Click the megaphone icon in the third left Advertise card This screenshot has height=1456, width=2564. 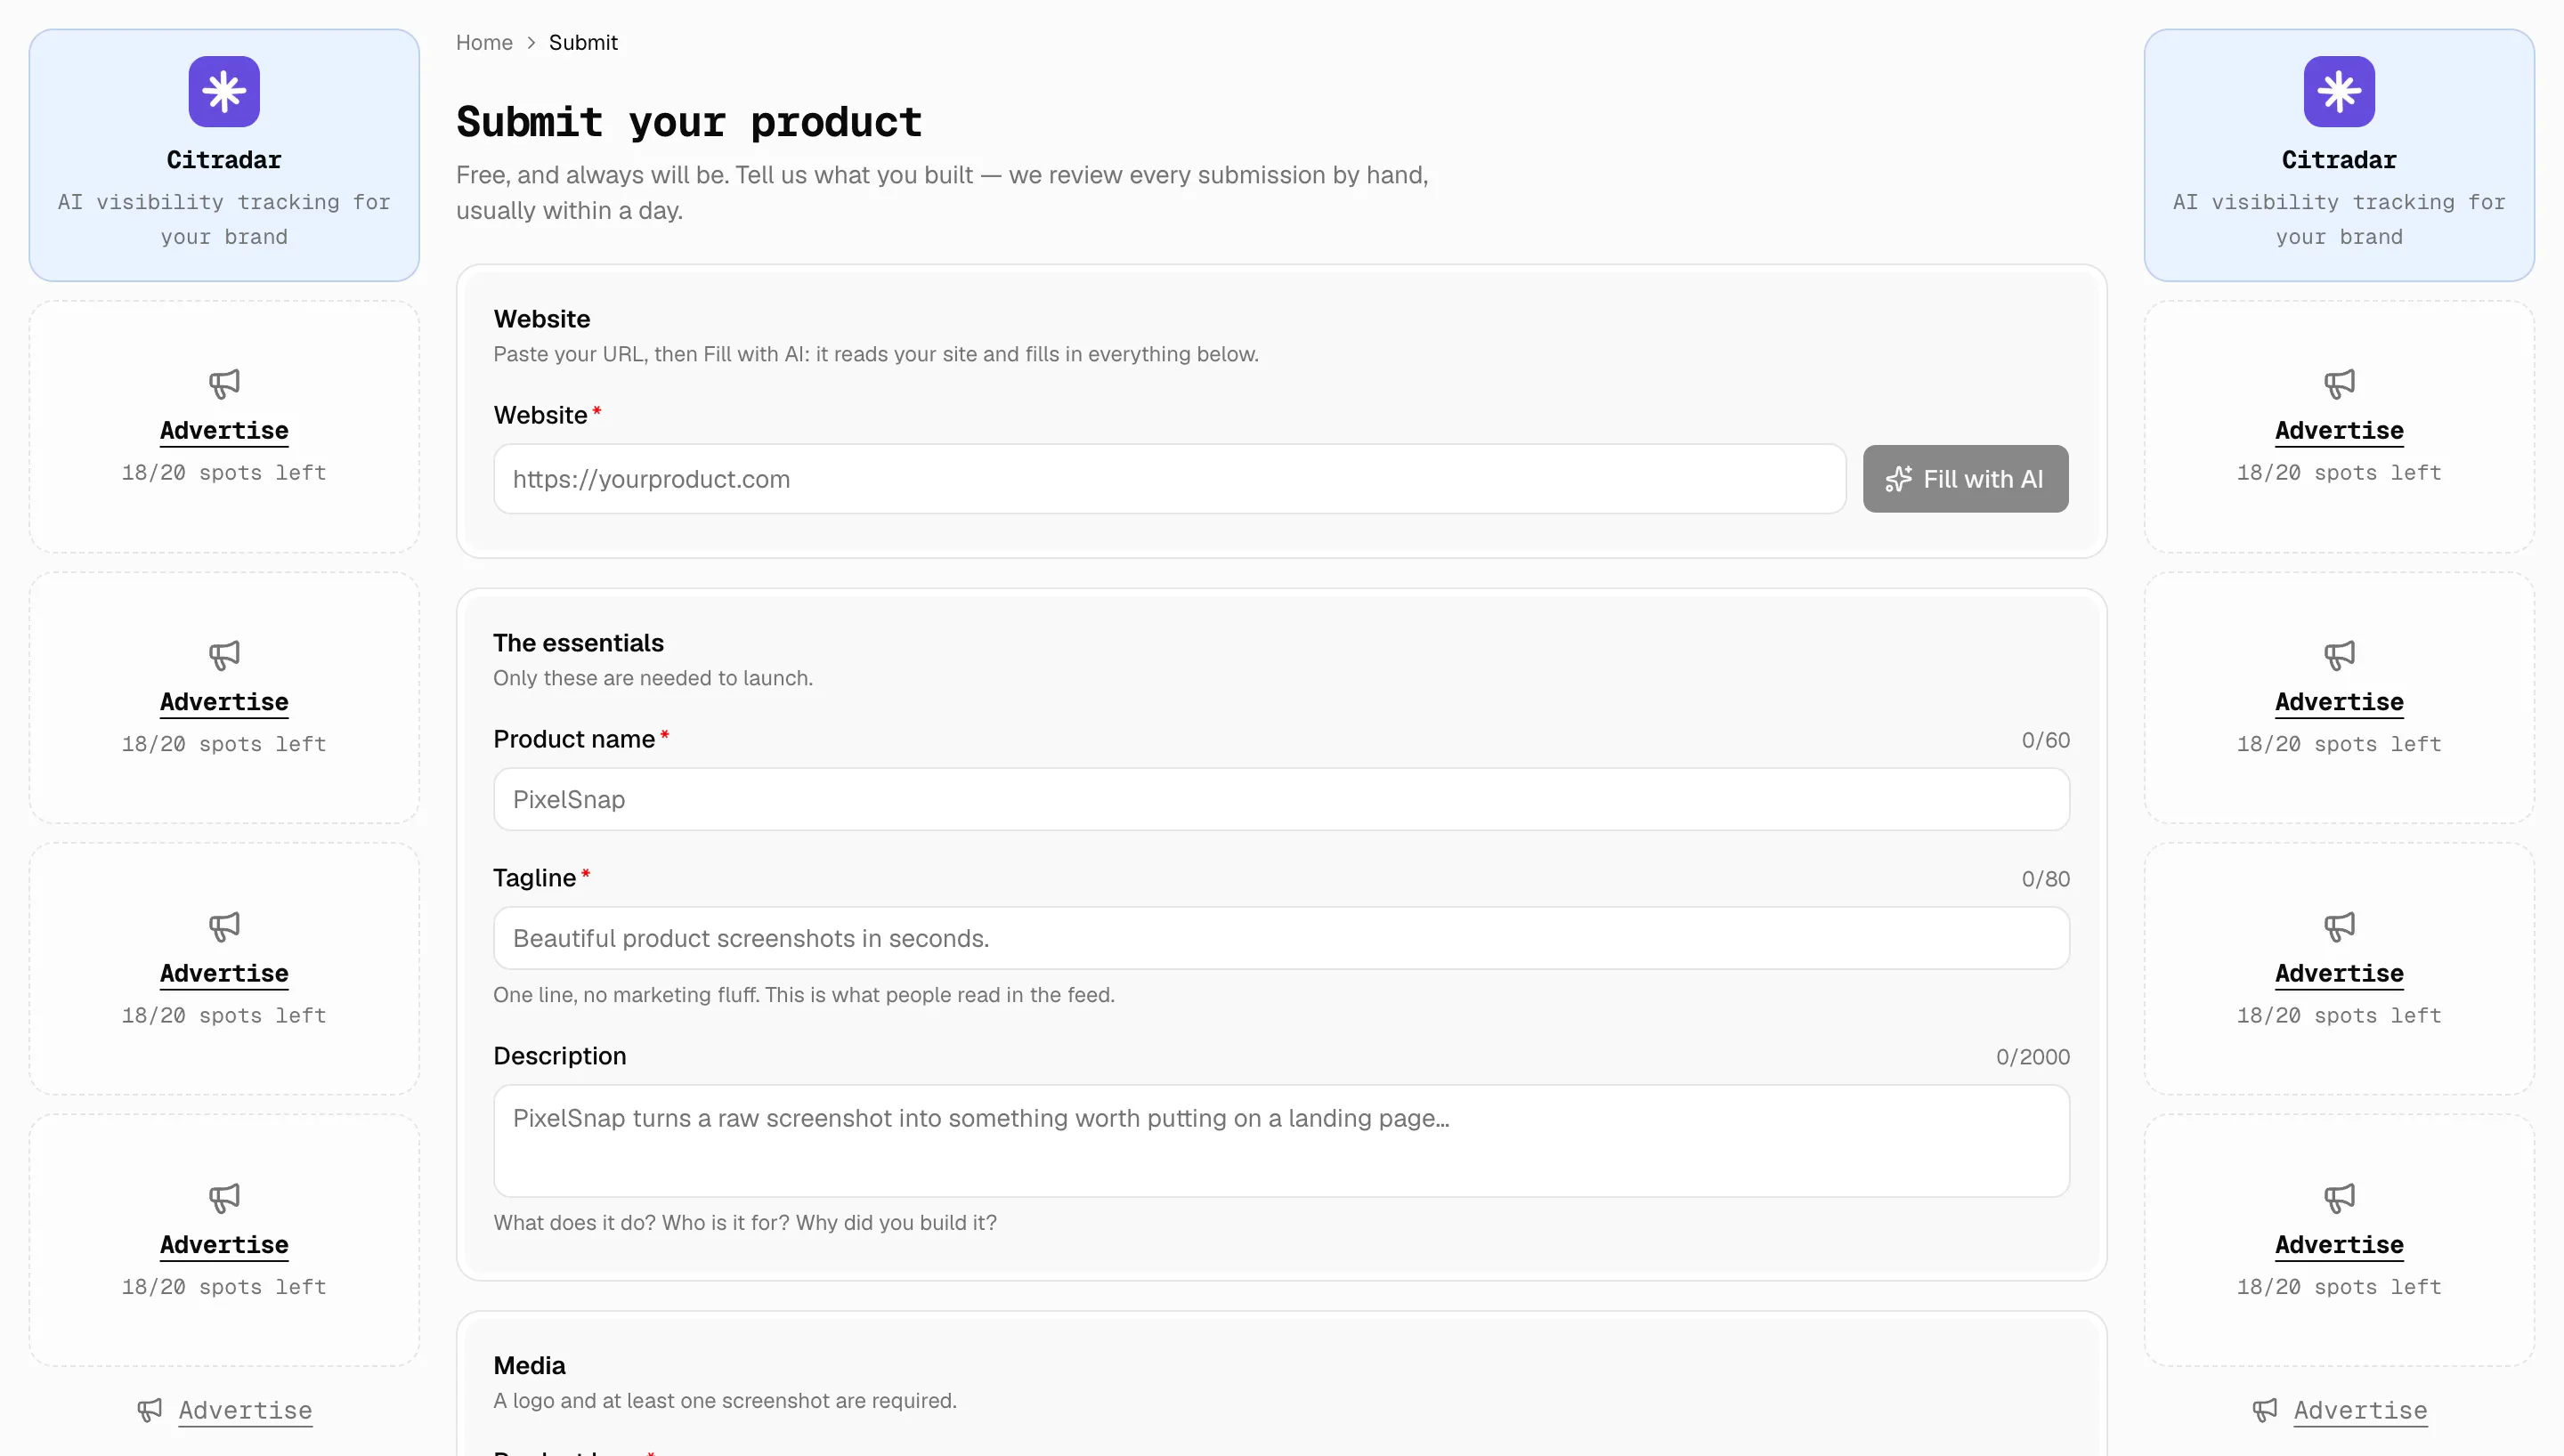click(224, 926)
